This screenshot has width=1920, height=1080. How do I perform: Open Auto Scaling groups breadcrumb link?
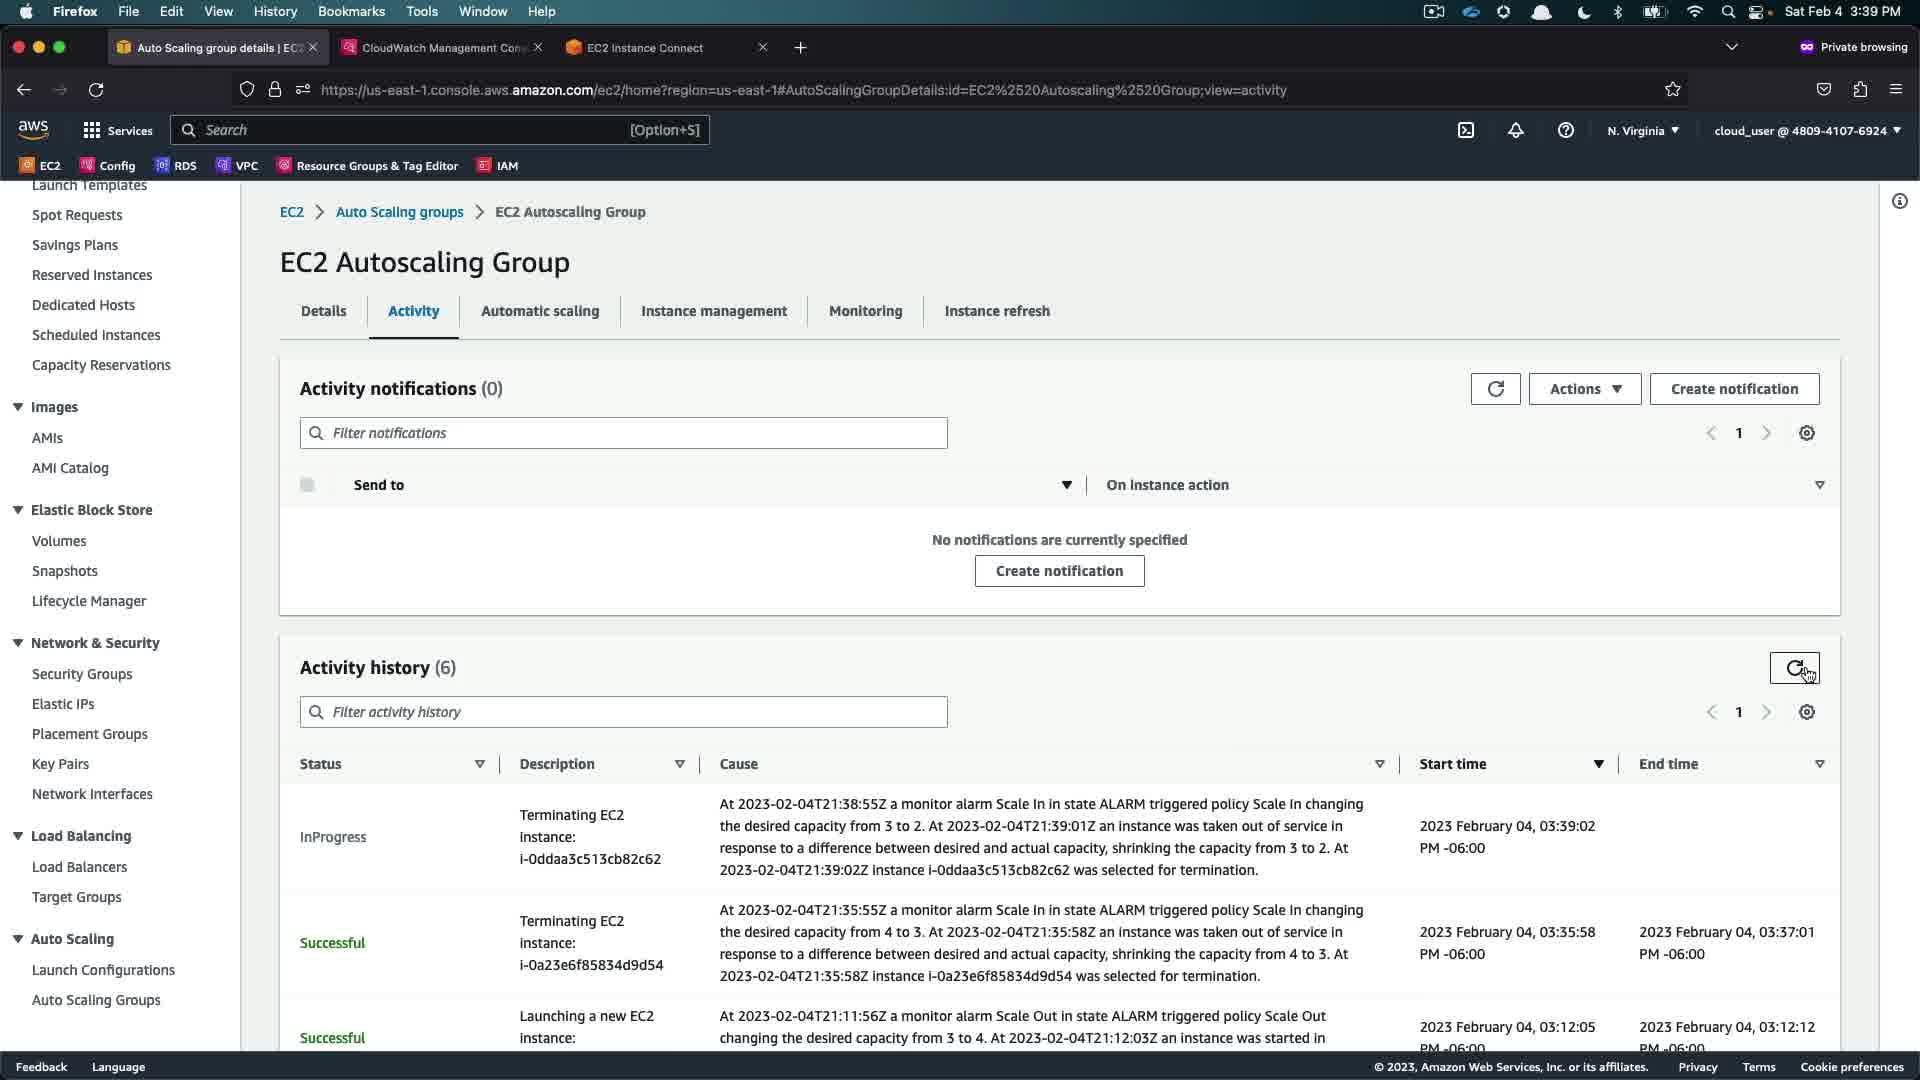[399, 212]
